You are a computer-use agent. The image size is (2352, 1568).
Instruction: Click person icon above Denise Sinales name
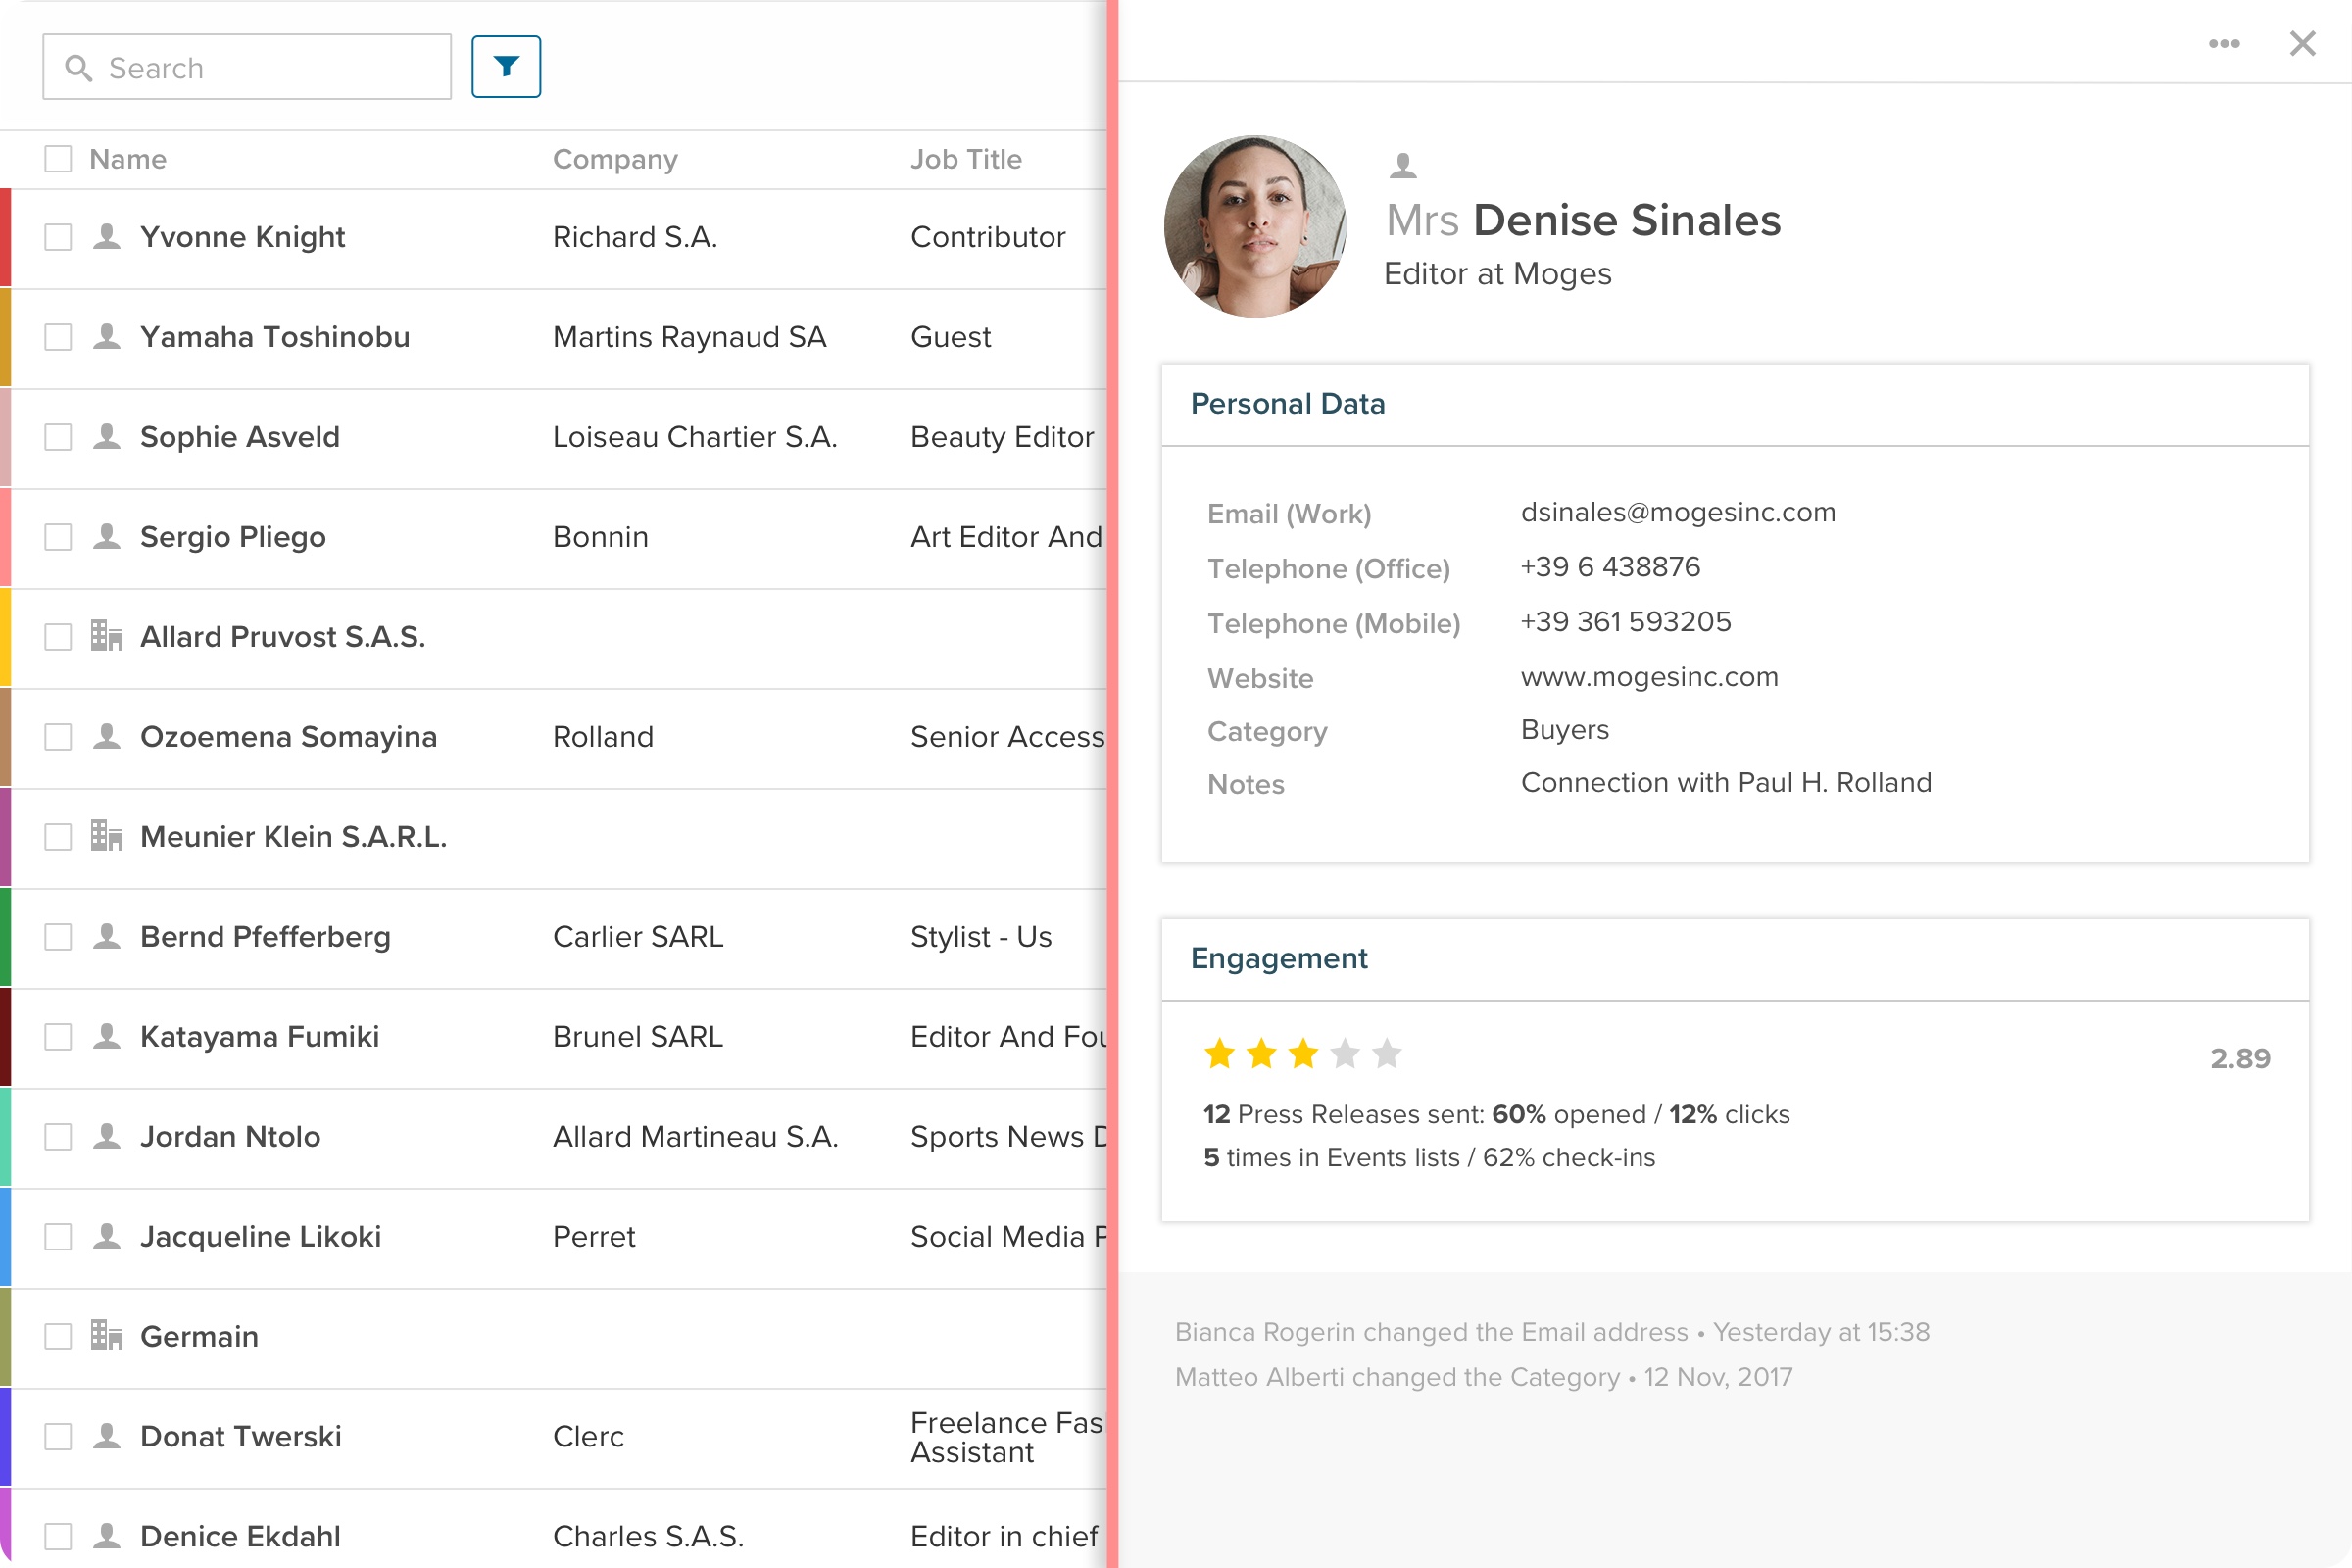(x=1403, y=165)
